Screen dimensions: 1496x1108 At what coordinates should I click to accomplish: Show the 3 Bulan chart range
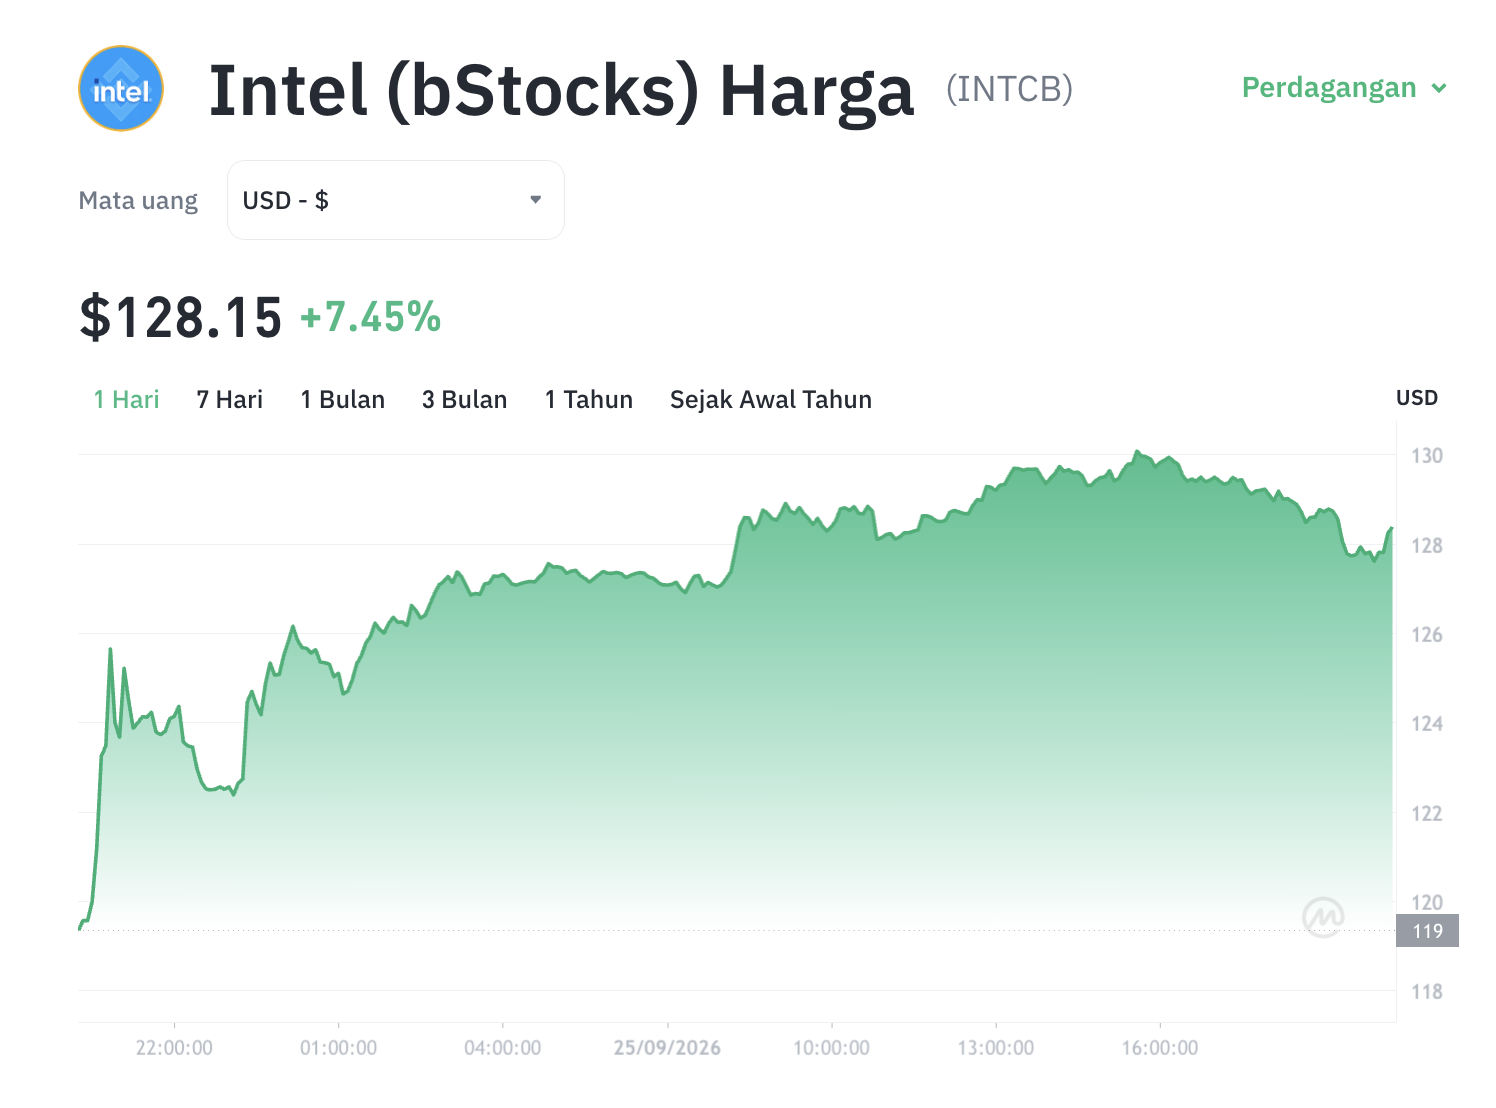tap(464, 400)
